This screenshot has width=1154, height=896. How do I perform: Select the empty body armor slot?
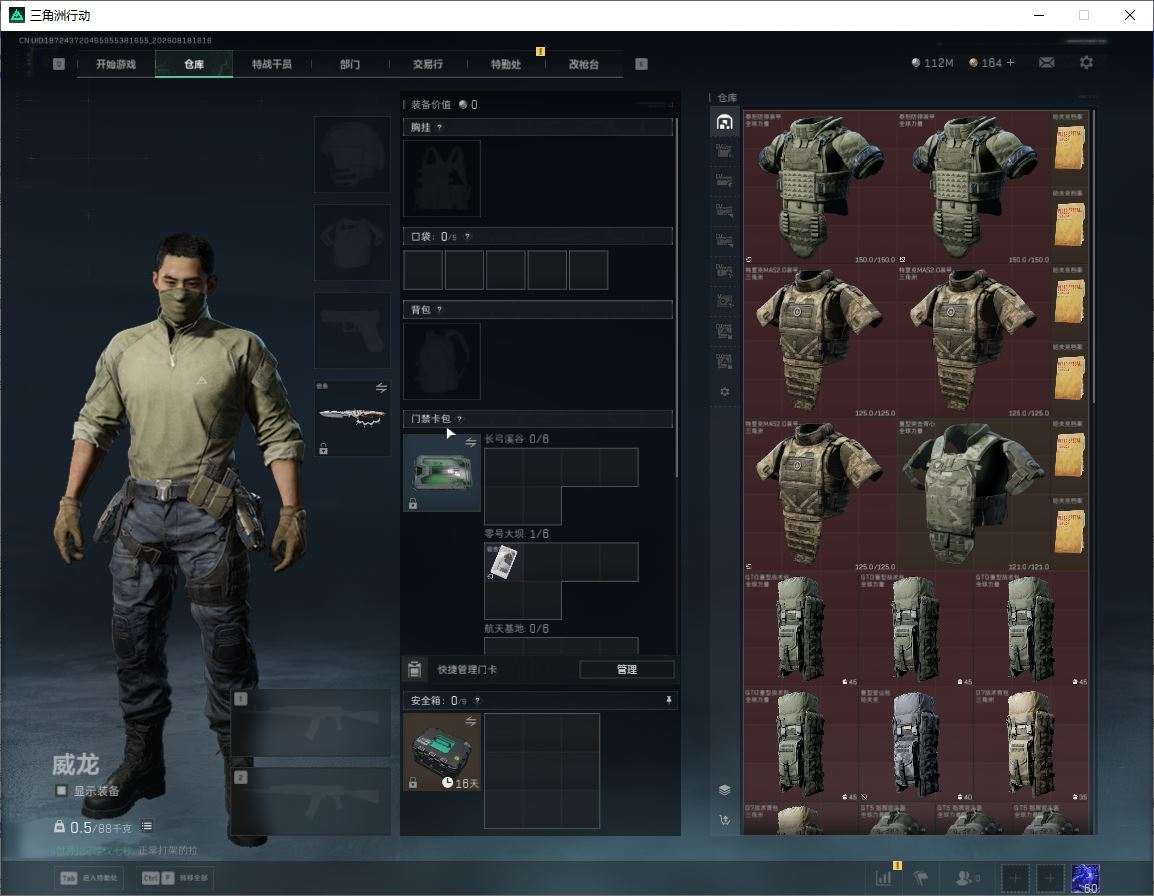[353, 242]
